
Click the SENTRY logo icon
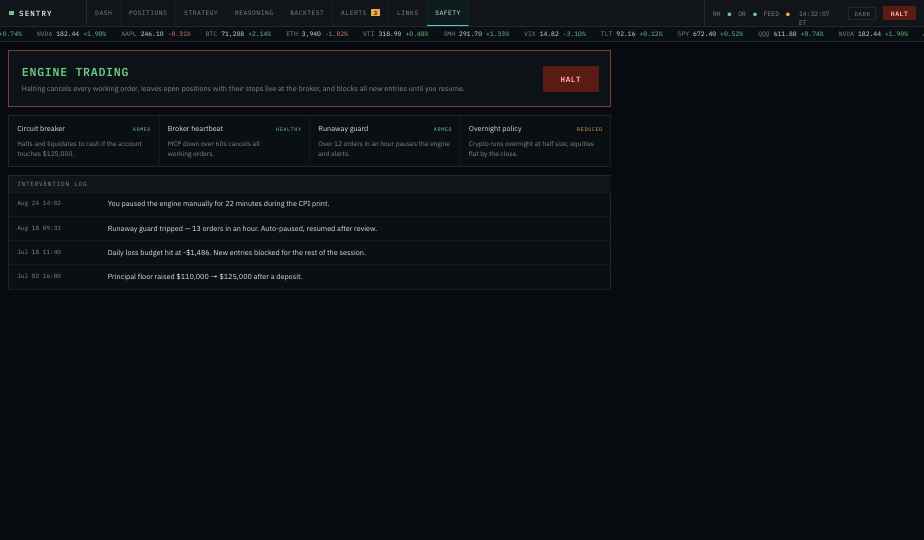tap(11, 13)
